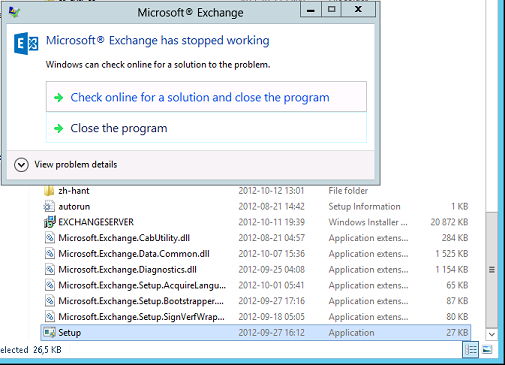Maximize the Microsoft Exchange error dialog
This screenshot has width=505, height=365.
pyautogui.click(x=331, y=10)
